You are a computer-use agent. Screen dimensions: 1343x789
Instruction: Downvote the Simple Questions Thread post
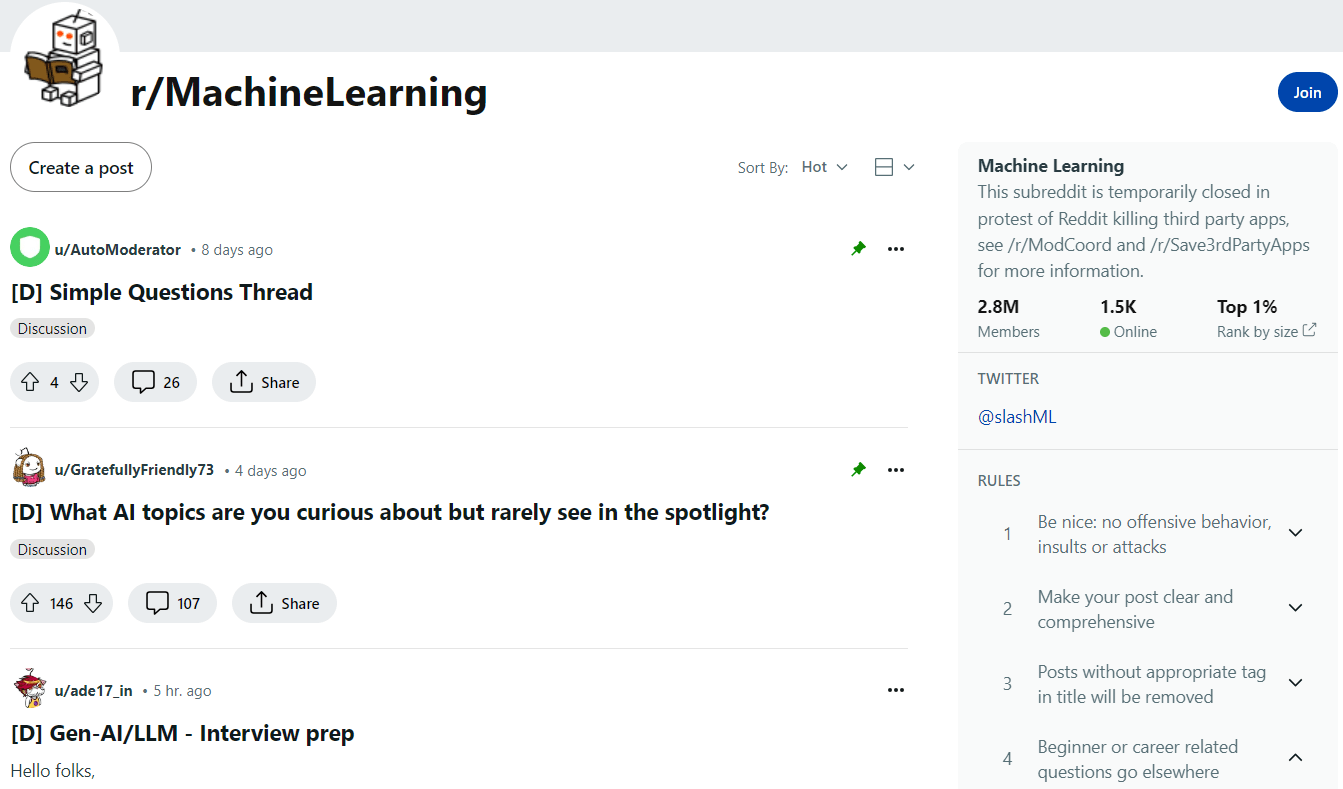pyautogui.click(x=79, y=382)
